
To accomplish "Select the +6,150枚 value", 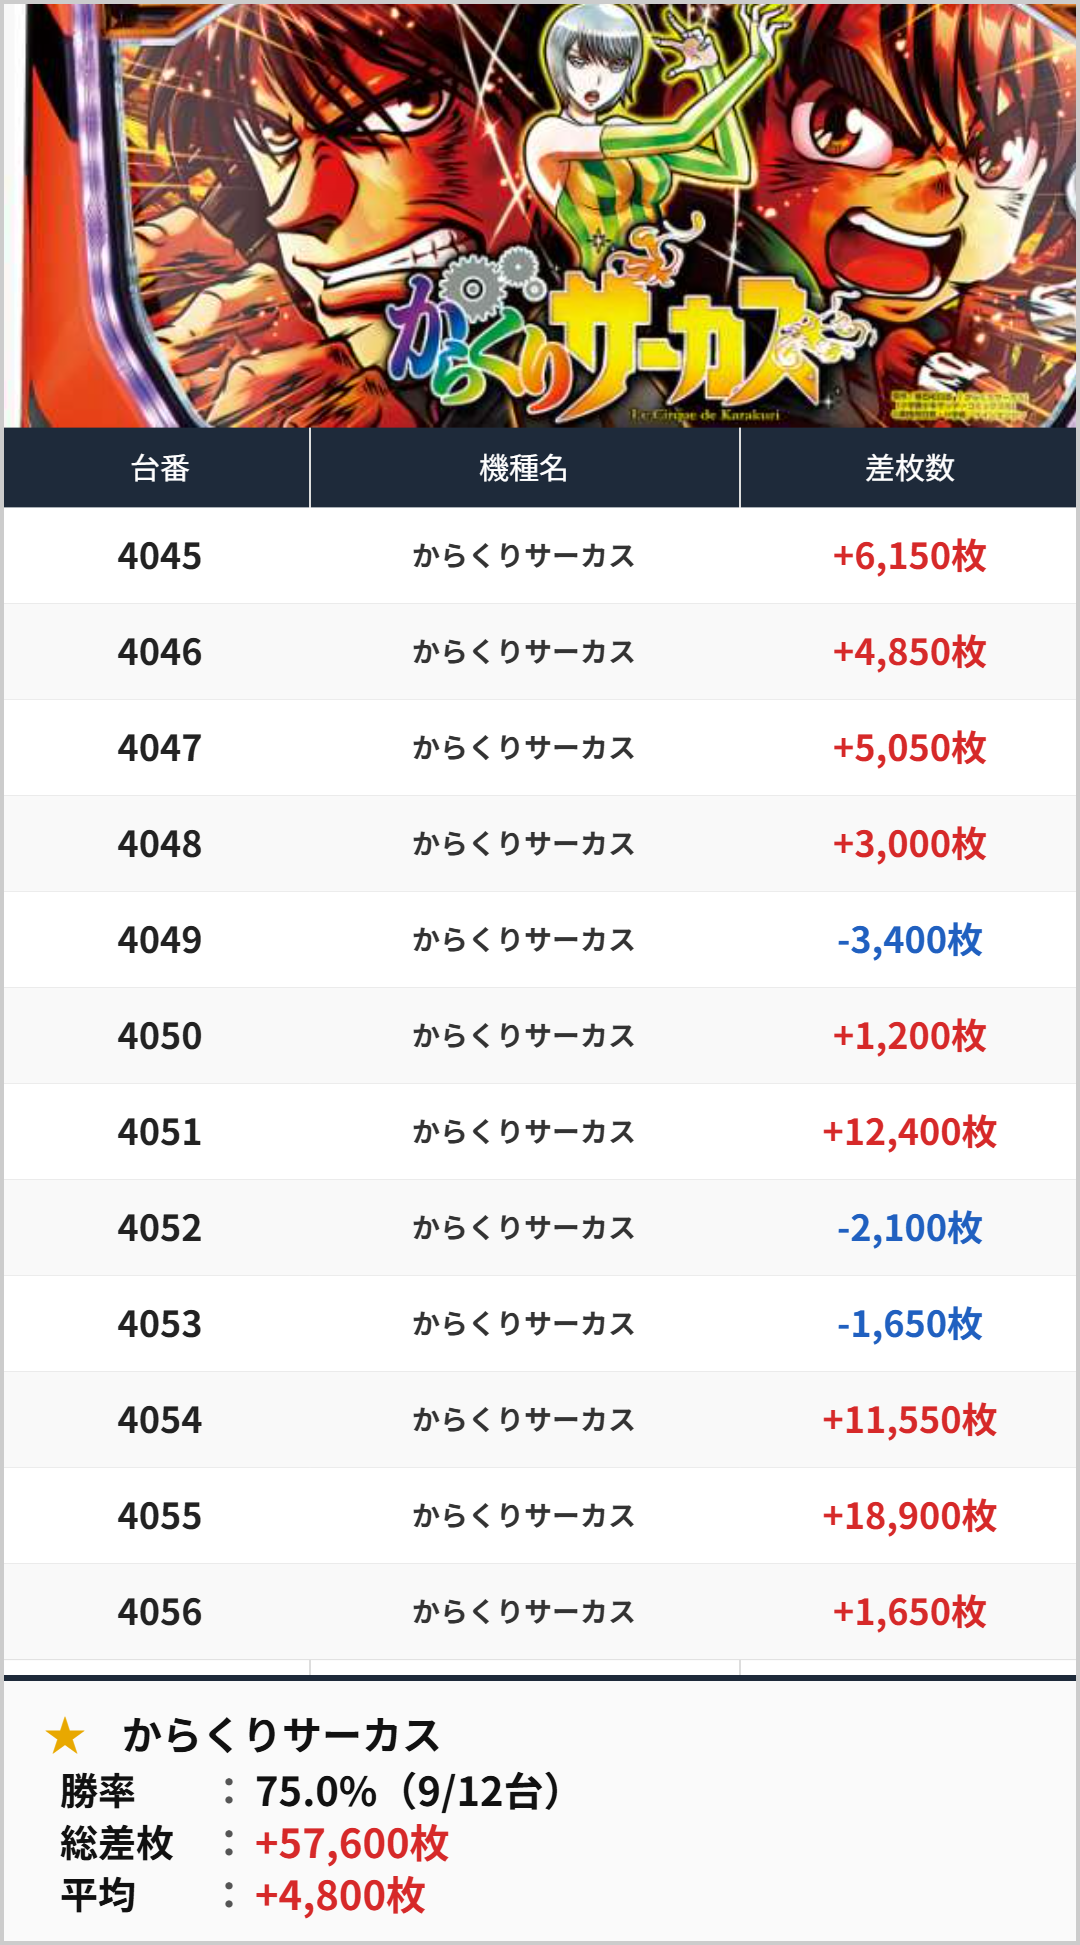I will [x=909, y=556].
